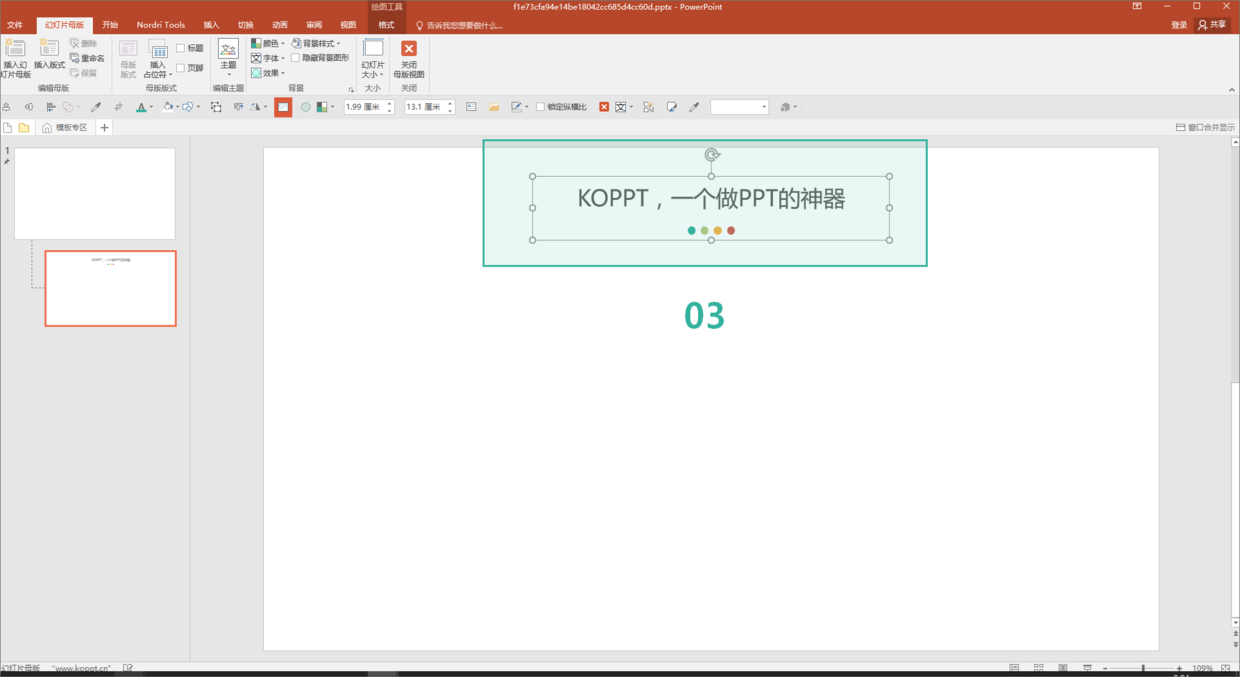Open the Fonts (字体) dropdown

(x=268, y=58)
